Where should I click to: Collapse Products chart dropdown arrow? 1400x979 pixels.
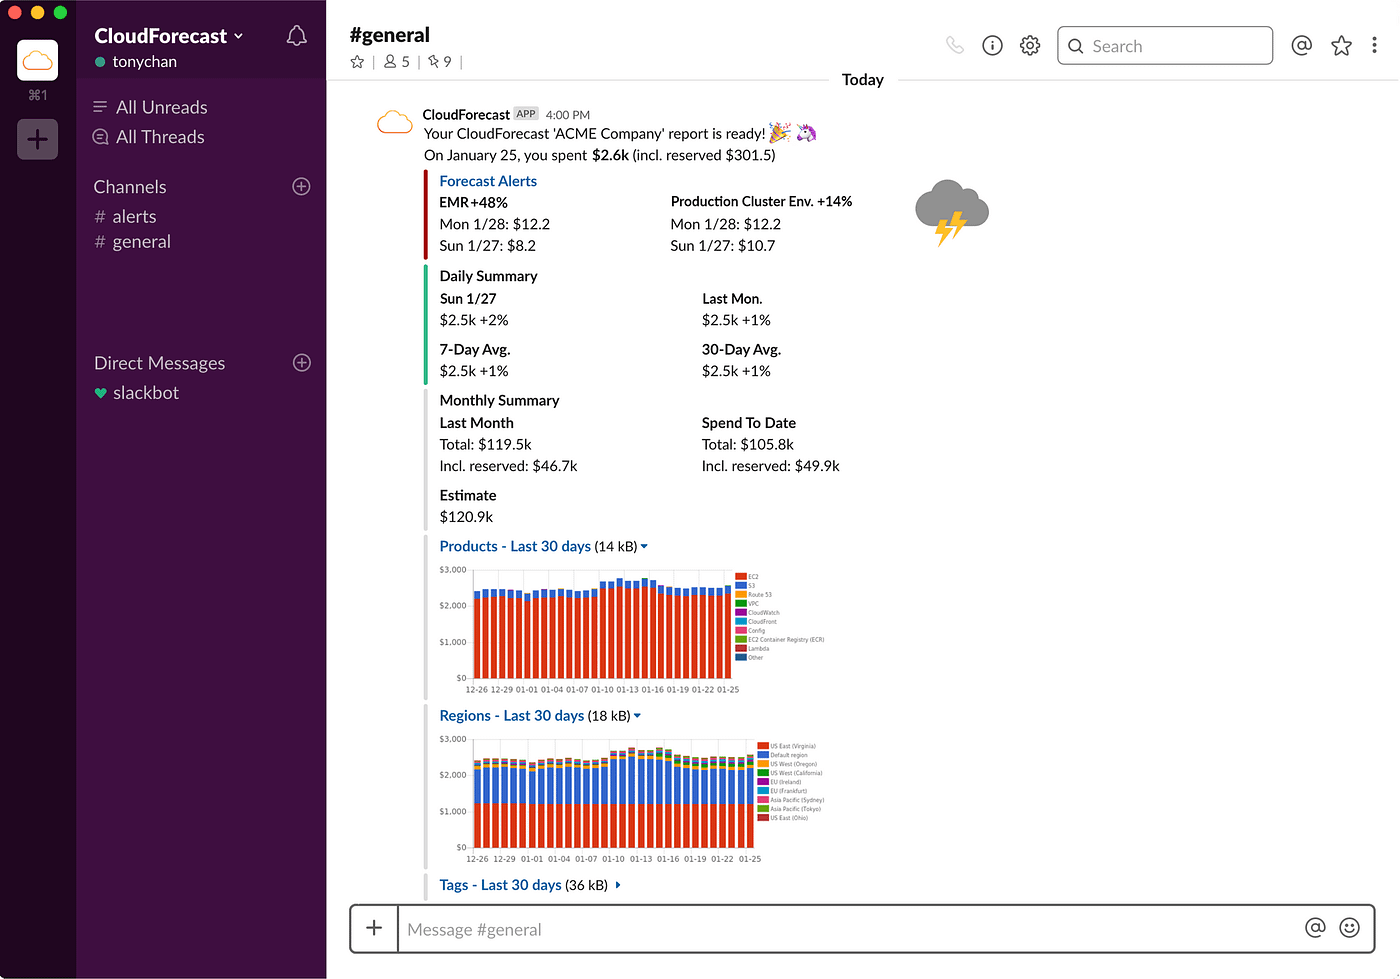[644, 547]
